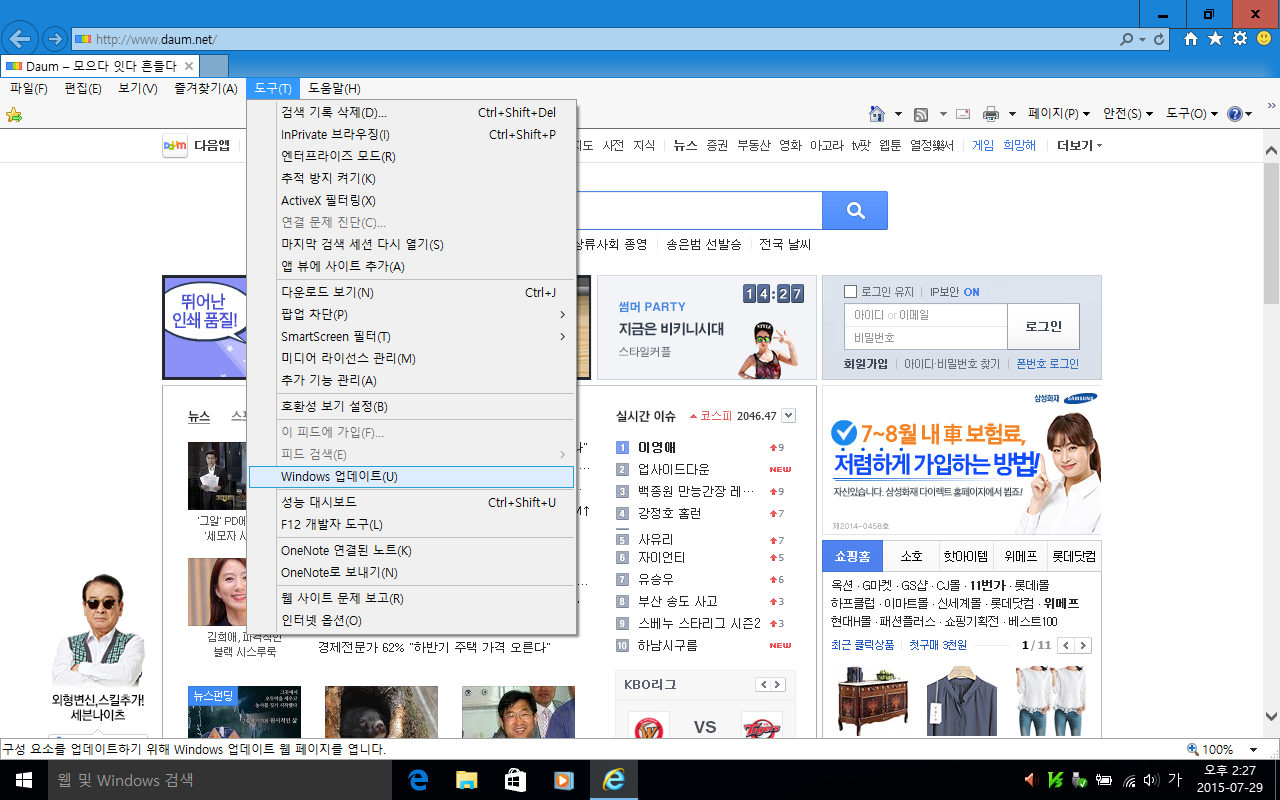Click the red speaker tray icon
The width and height of the screenshot is (1280, 800).
[1031, 780]
